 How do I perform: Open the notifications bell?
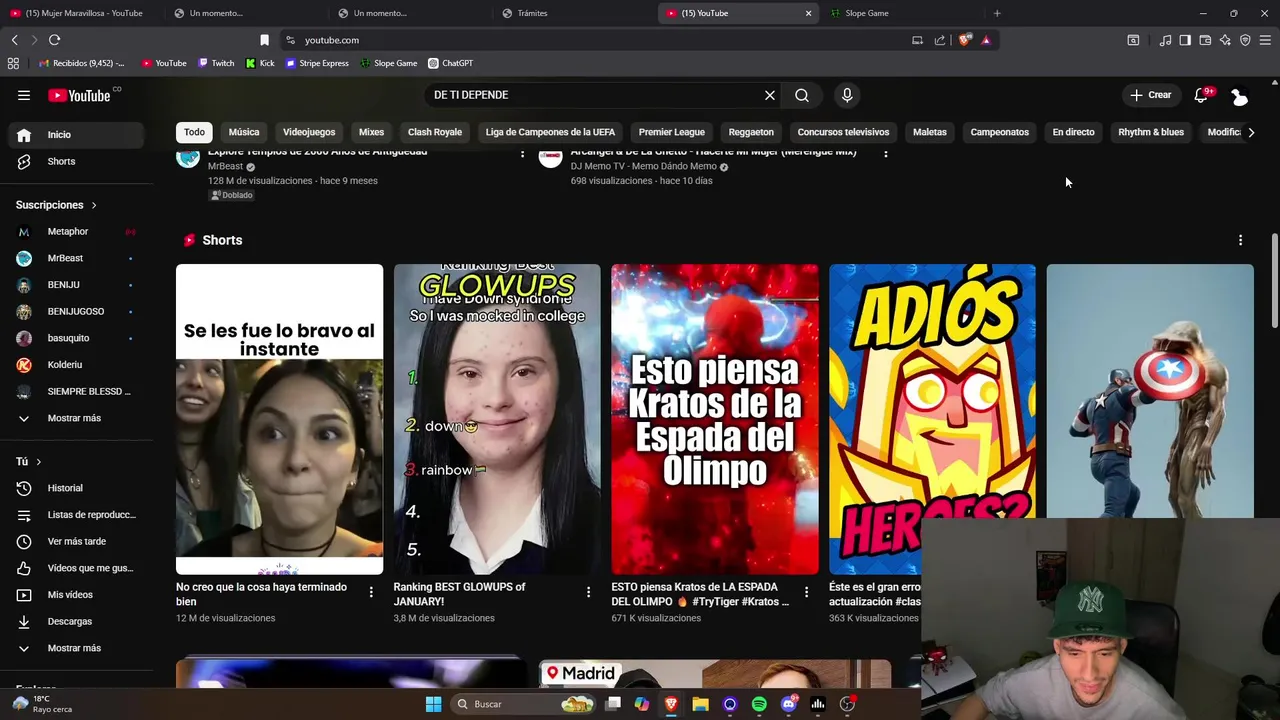click(x=1202, y=95)
